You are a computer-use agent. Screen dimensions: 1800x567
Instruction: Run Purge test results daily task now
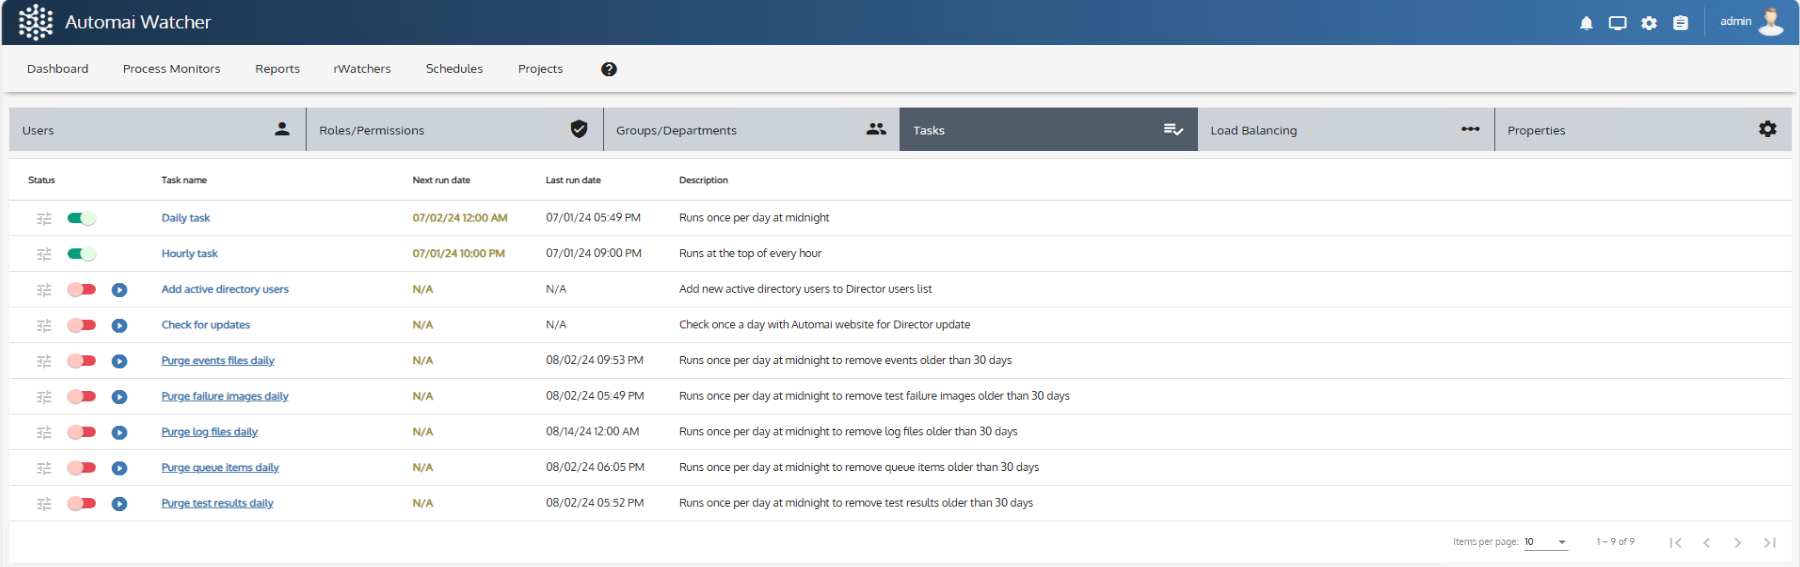point(119,504)
